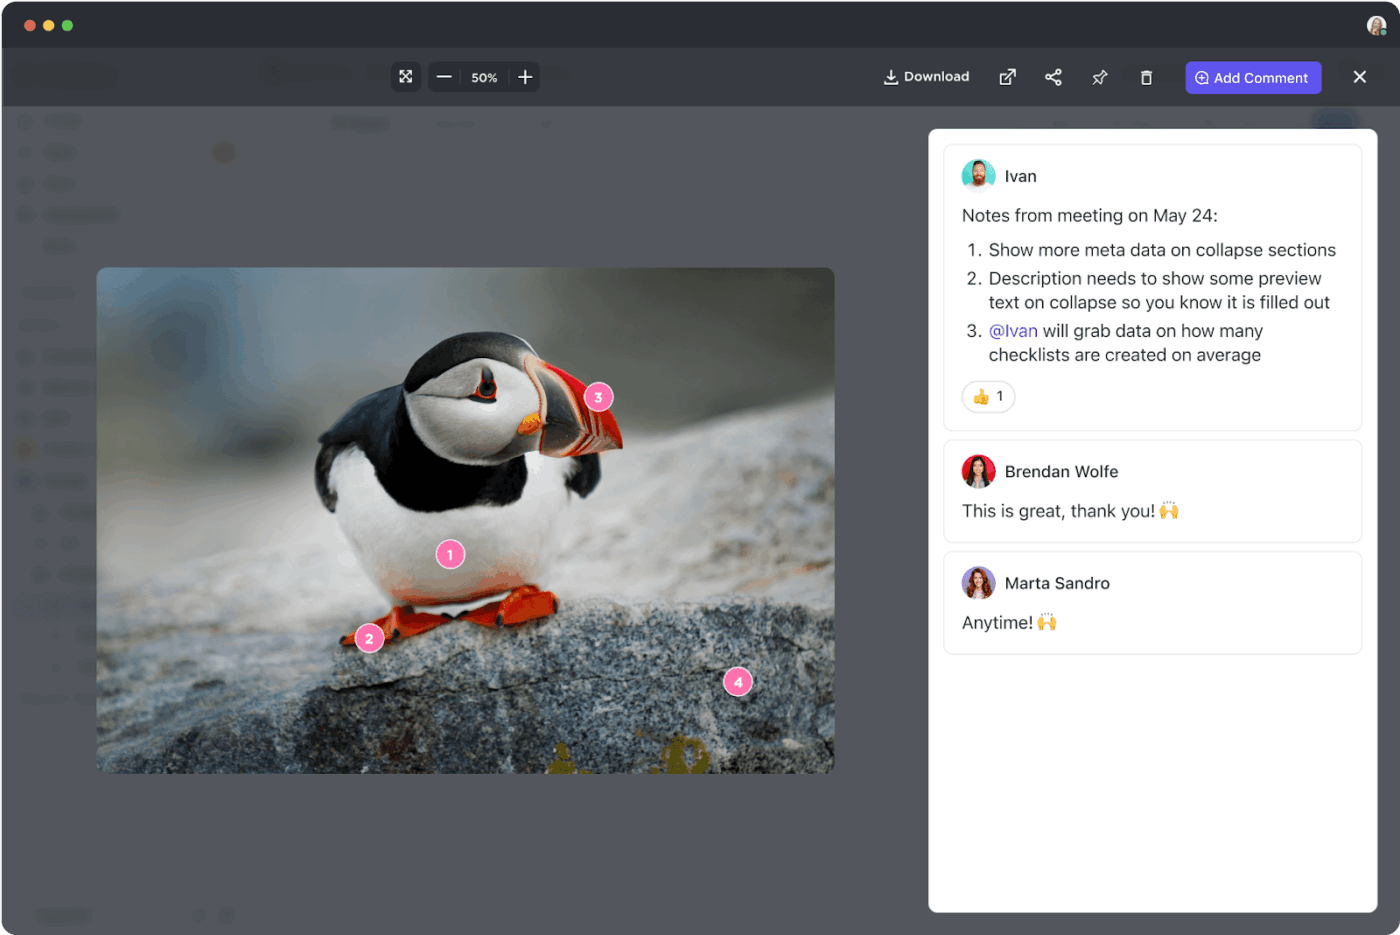This screenshot has width=1400, height=935.
Task: Delete the image with trash icon
Action: (x=1146, y=77)
